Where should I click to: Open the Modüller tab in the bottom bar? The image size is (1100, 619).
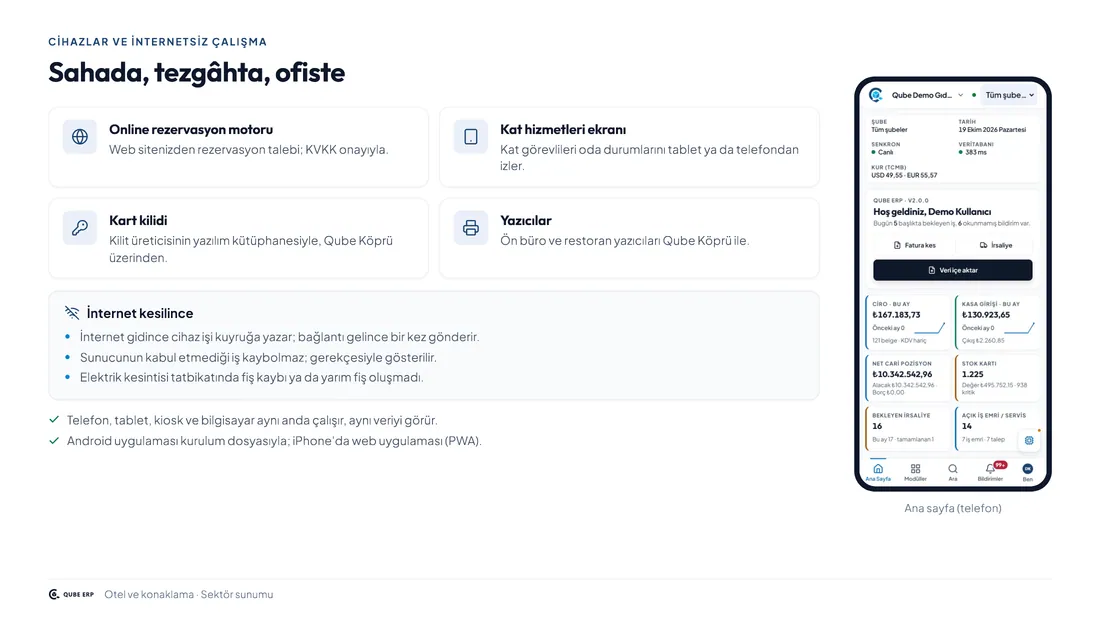coord(915,472)
